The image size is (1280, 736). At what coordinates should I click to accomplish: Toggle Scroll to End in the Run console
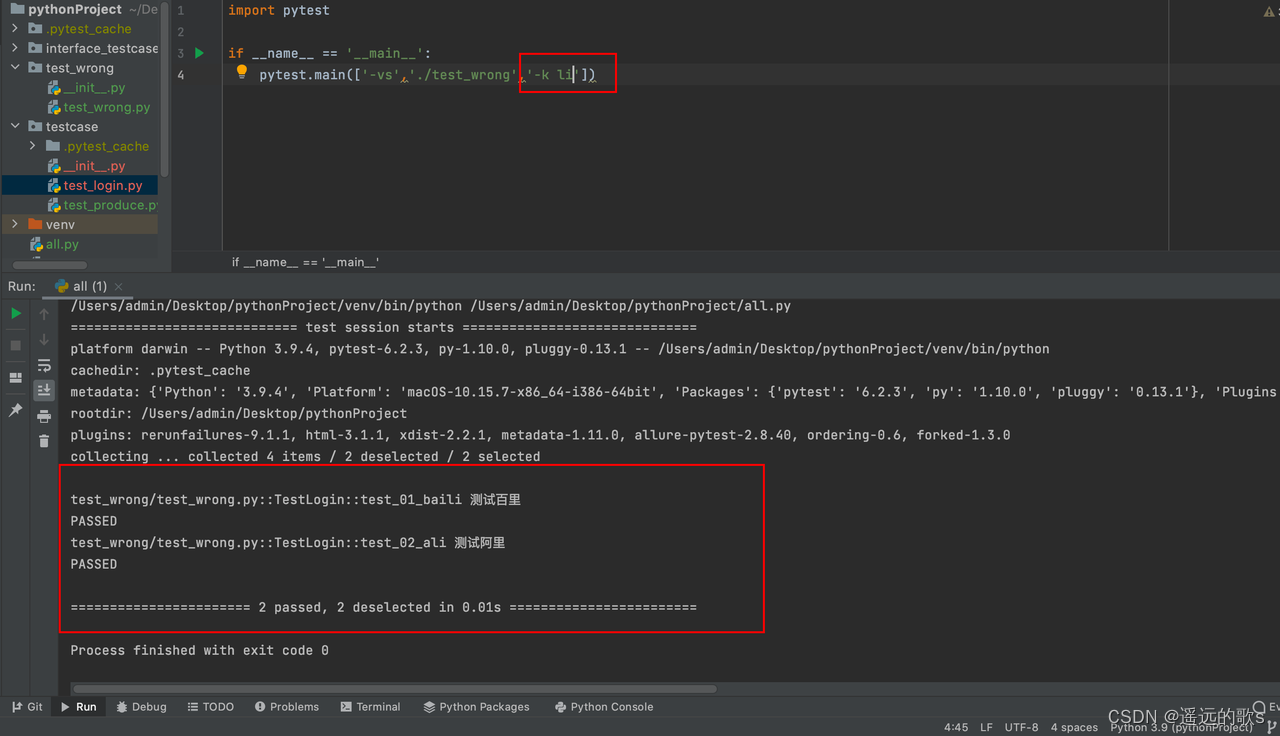(x=44, y=390)
